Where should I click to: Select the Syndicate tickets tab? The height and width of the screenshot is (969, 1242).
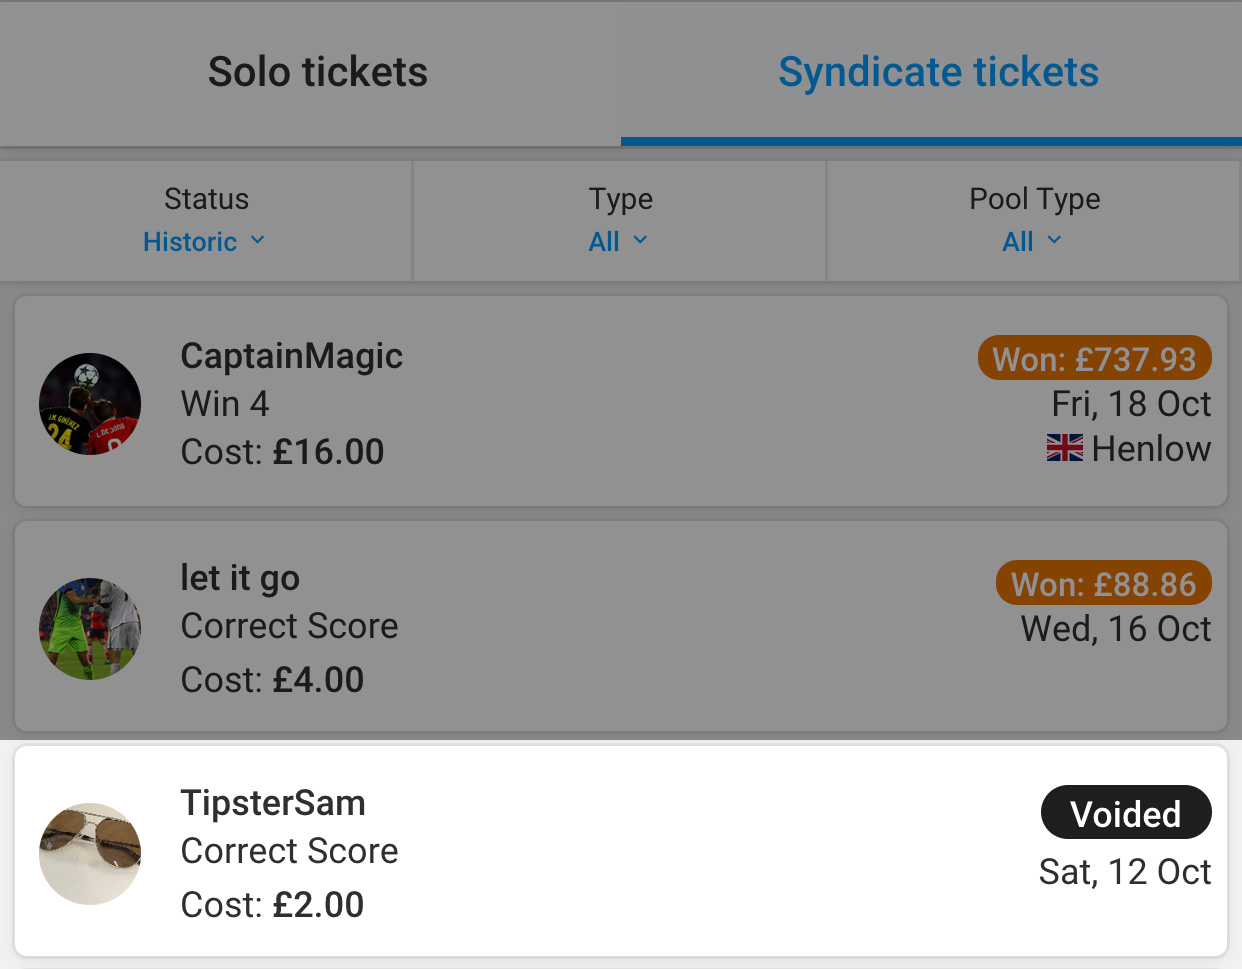(x=938, y=72)
